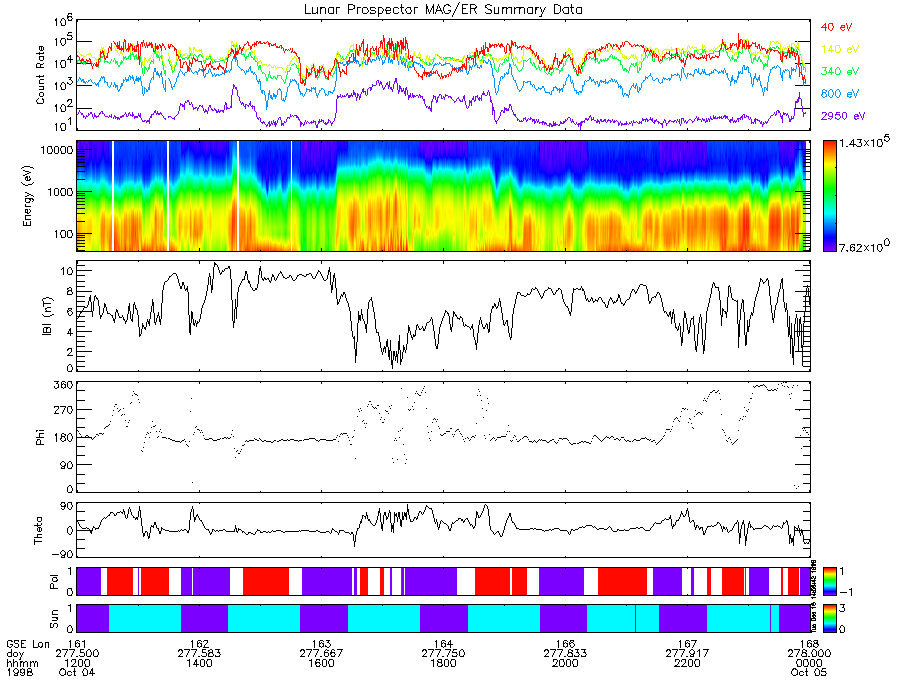Click the '2200' time tick label

click(687, 663)
